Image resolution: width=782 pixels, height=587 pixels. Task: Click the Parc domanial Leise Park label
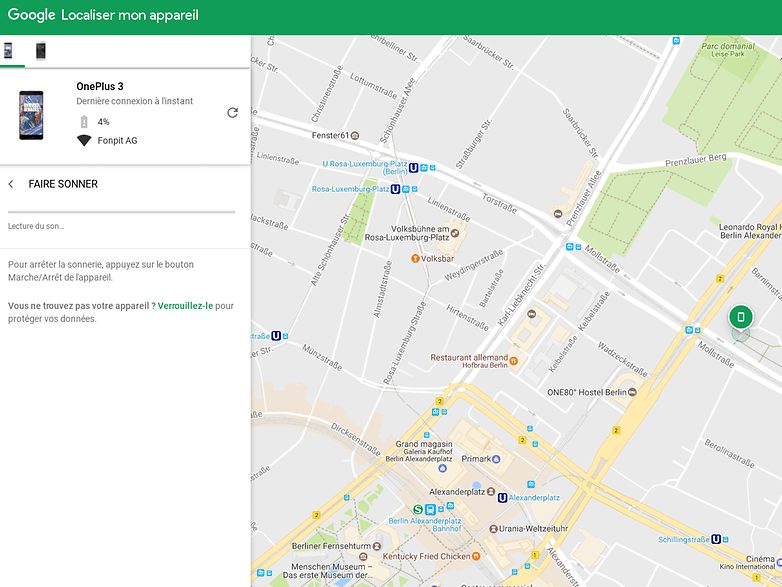(728, 49)
